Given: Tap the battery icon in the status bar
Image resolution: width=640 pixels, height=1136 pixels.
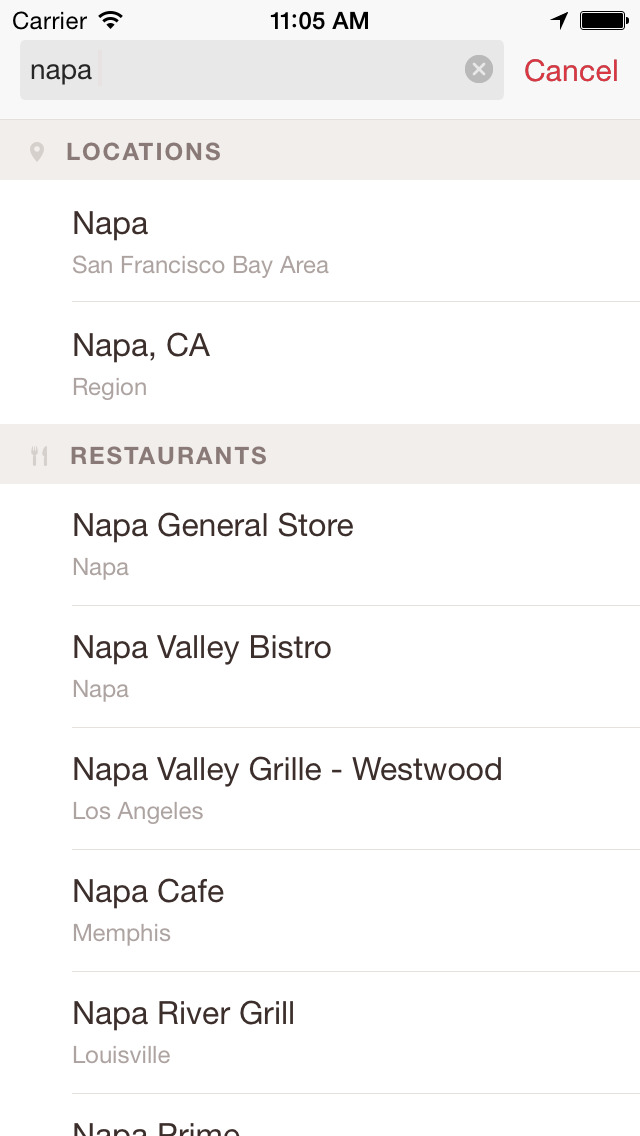Looking at the screenshot, I should click(x=604, y=20).
